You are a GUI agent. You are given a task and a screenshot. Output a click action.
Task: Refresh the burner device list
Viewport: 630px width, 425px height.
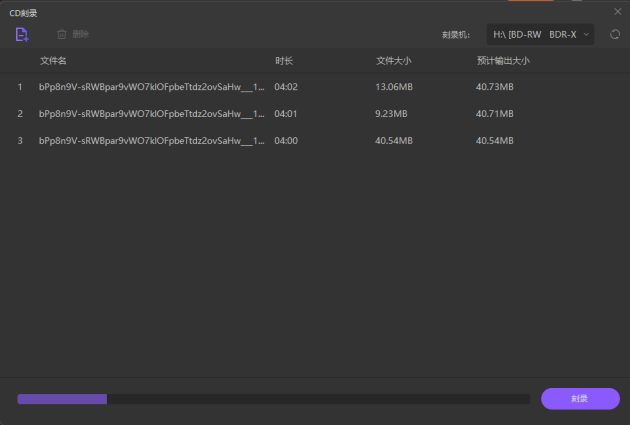(615, 35)
